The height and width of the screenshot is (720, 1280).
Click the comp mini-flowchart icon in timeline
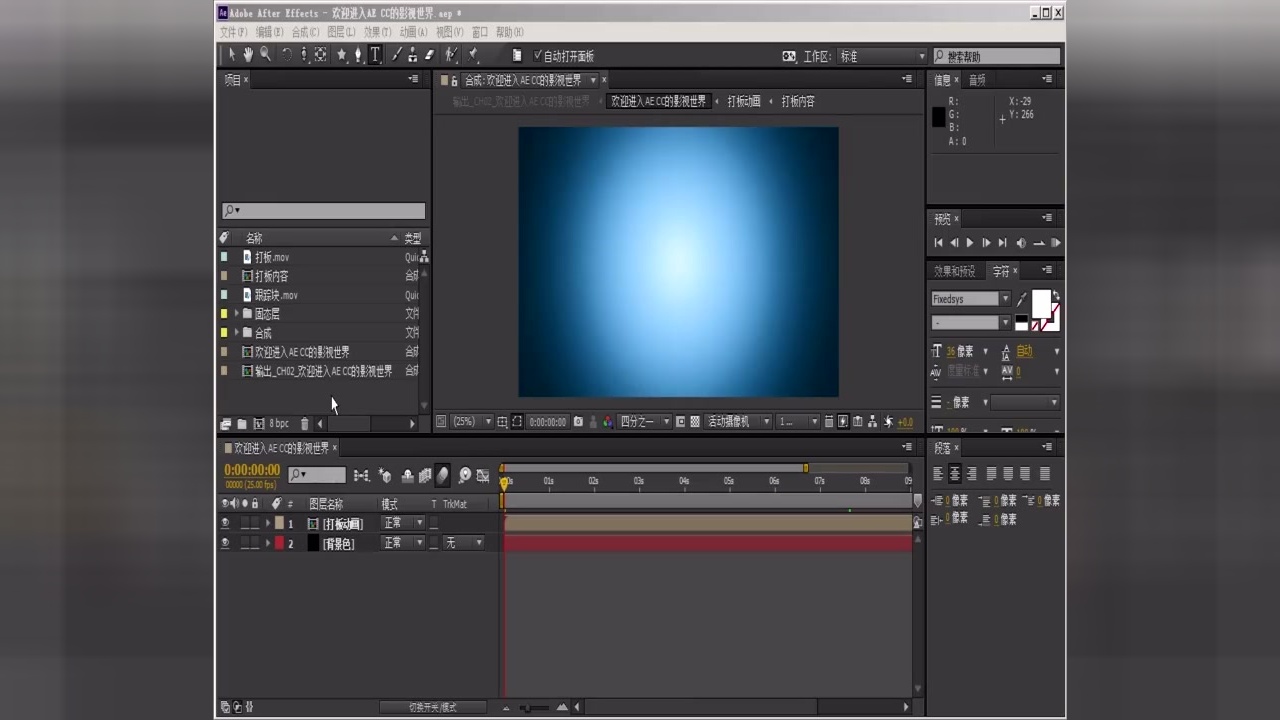pyautogui.click(x=361, y=476)
